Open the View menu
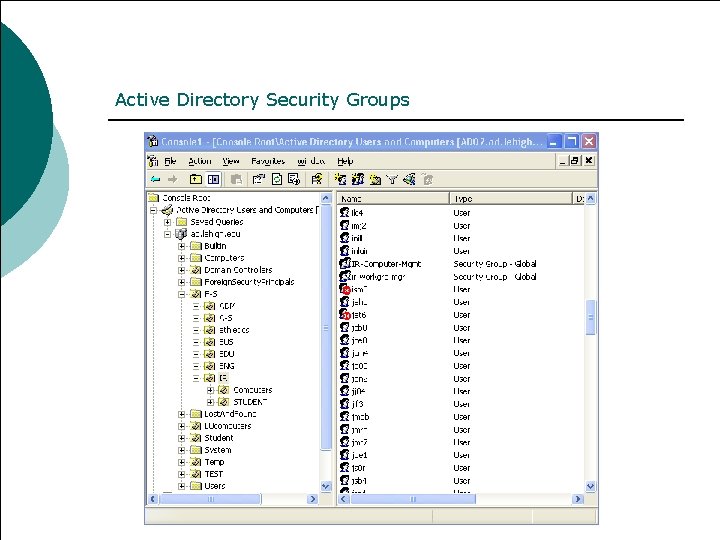 click(231, 161)
